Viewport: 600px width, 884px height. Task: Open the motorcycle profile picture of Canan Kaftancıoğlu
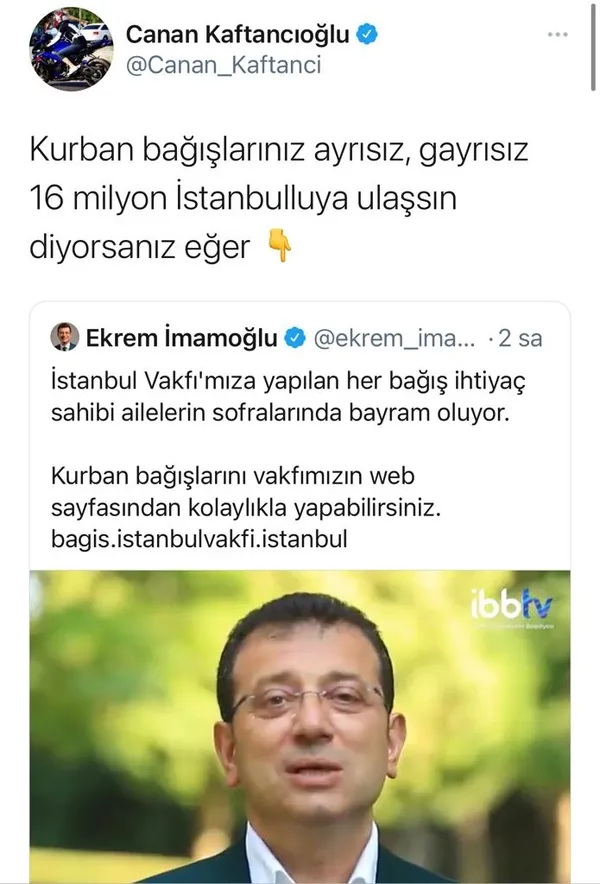pyautogui.click(x=72, y=50)
